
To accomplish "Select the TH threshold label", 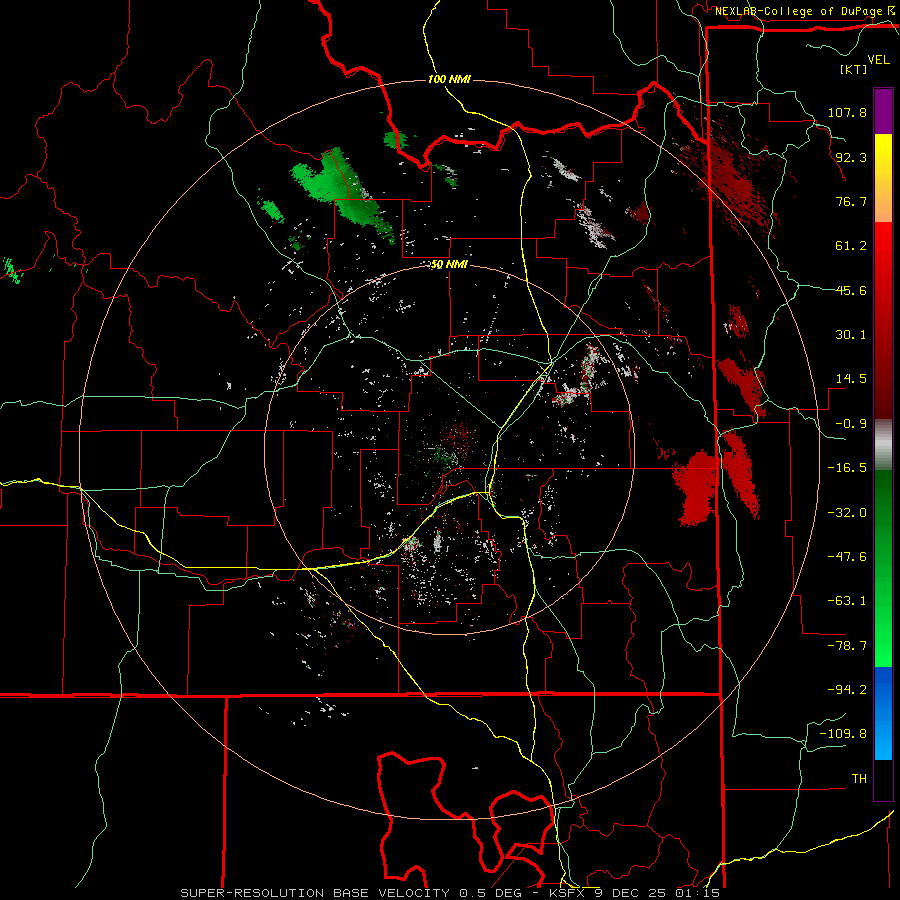I will 859,779.
